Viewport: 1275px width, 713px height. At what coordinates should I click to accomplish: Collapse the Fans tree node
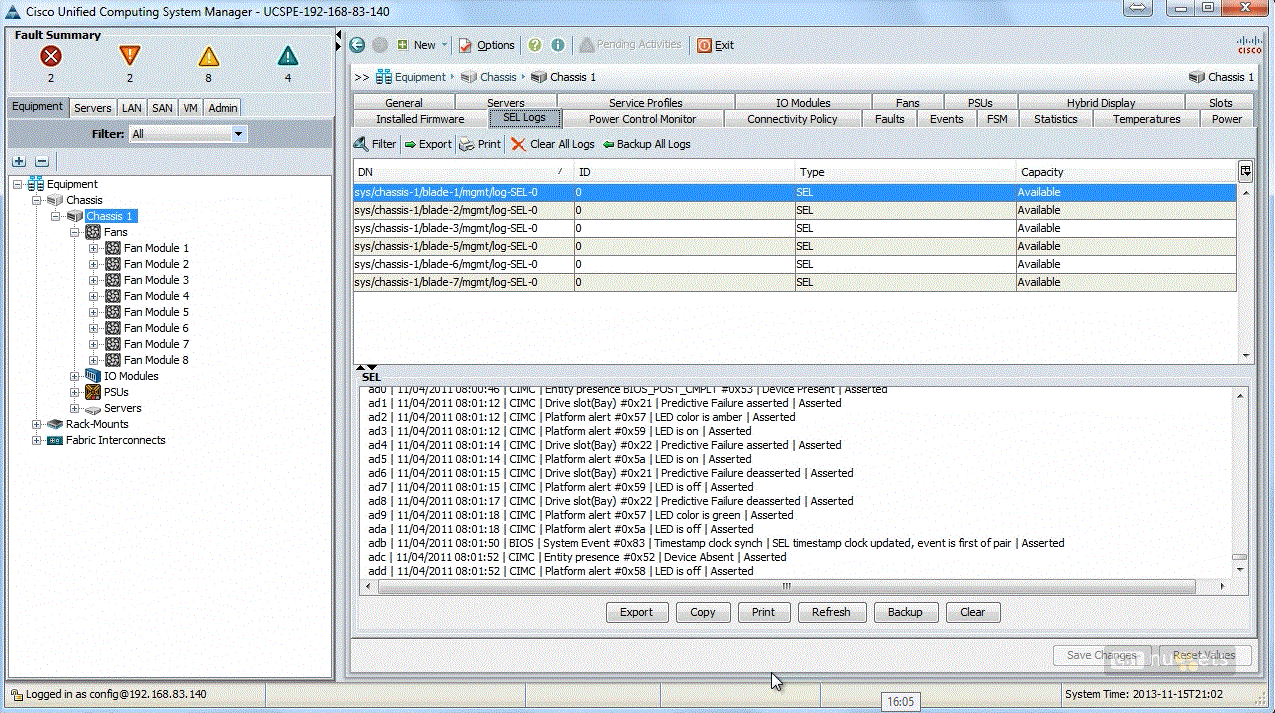[x=75, y=232]
